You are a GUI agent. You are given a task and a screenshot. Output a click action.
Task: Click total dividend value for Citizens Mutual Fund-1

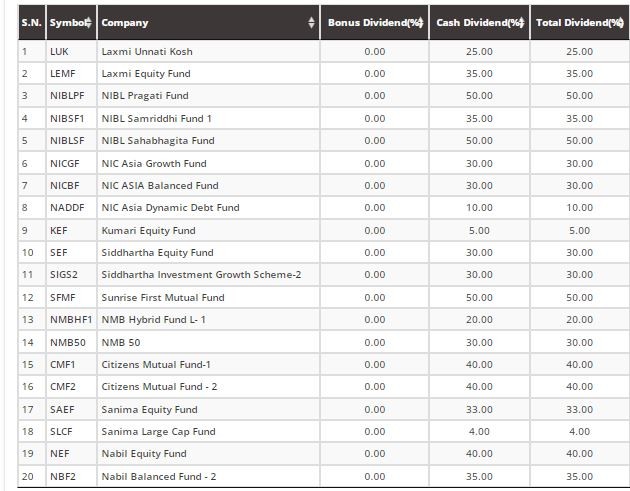[579, 365]
